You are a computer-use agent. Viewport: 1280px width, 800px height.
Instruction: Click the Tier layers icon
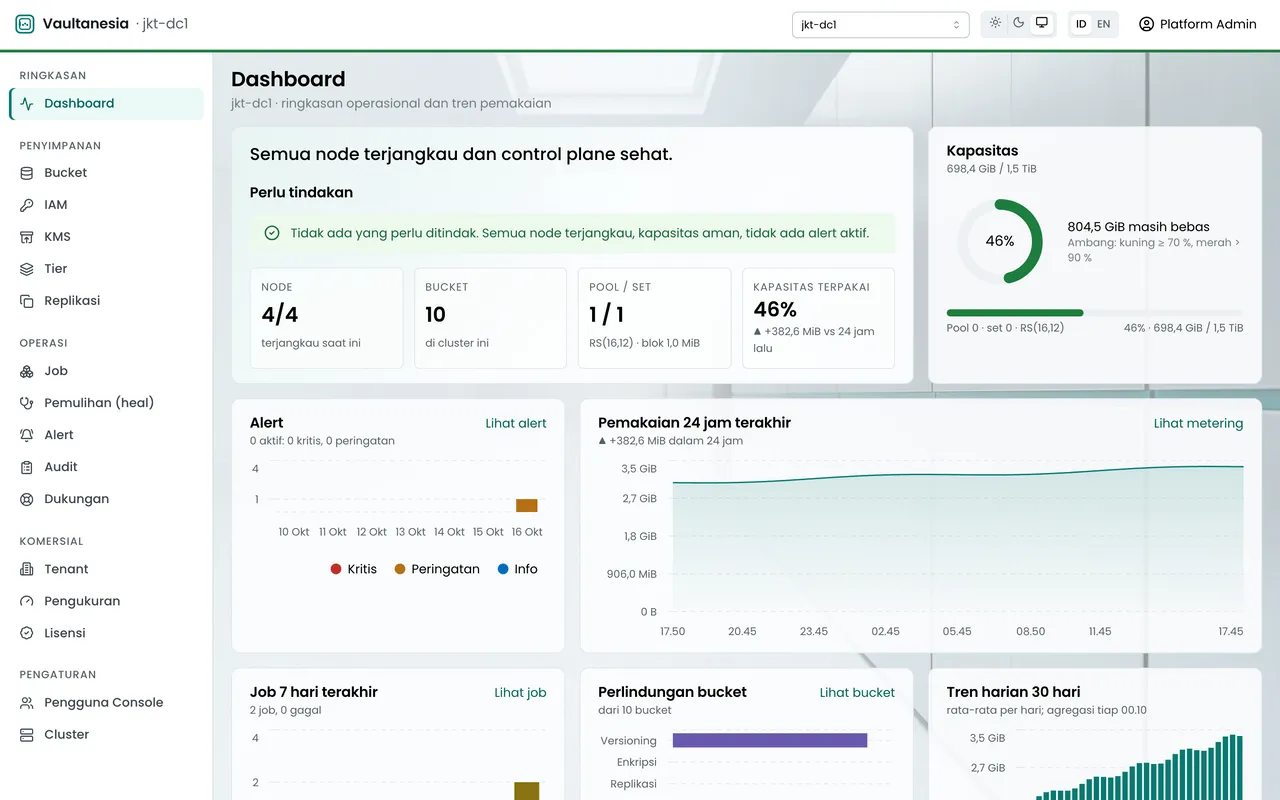coord(27,269)
